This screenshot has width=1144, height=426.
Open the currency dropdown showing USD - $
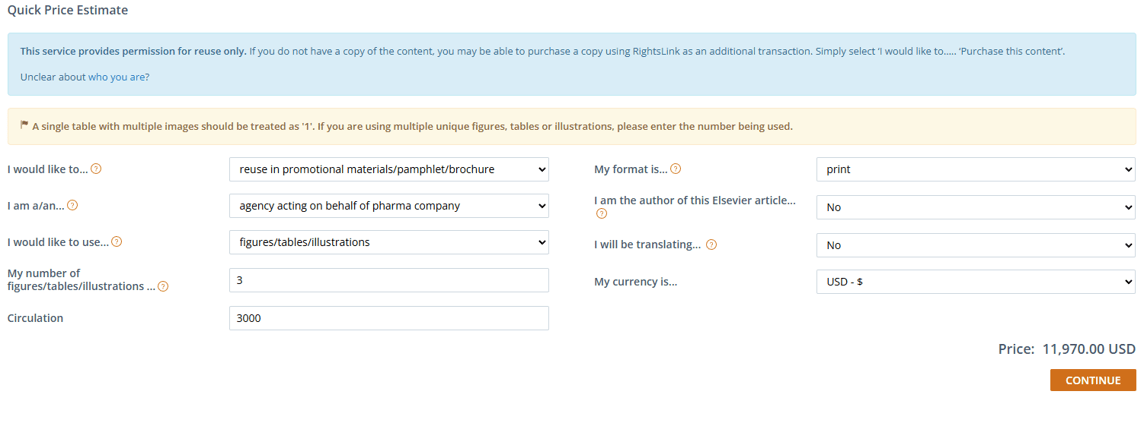tap(975, 282)
